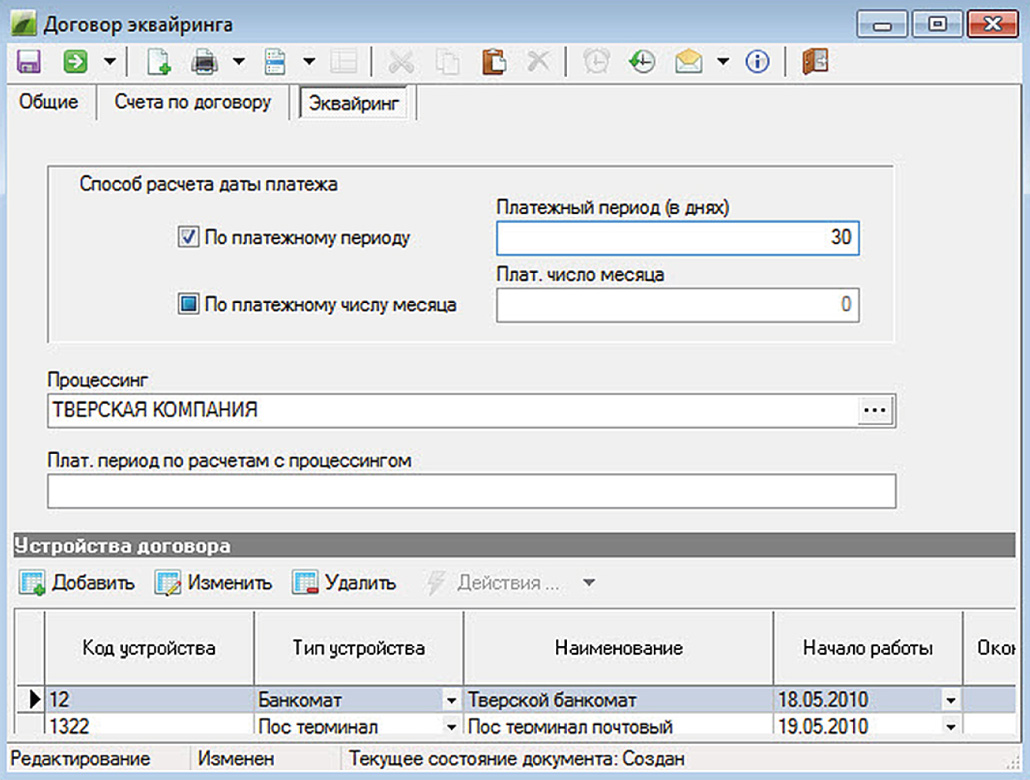Open the history clock icon with green arrow
1030x780 pixels.
pyautogui.click(x=641, y=62)
